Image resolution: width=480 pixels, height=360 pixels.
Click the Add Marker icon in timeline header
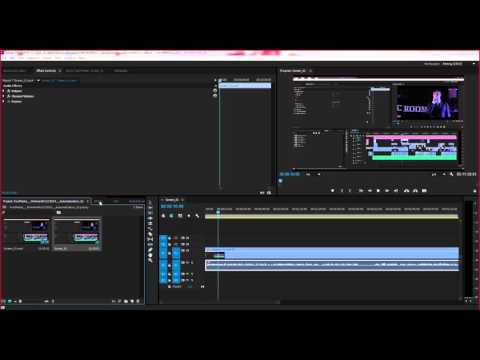click(x=189, y=216)
